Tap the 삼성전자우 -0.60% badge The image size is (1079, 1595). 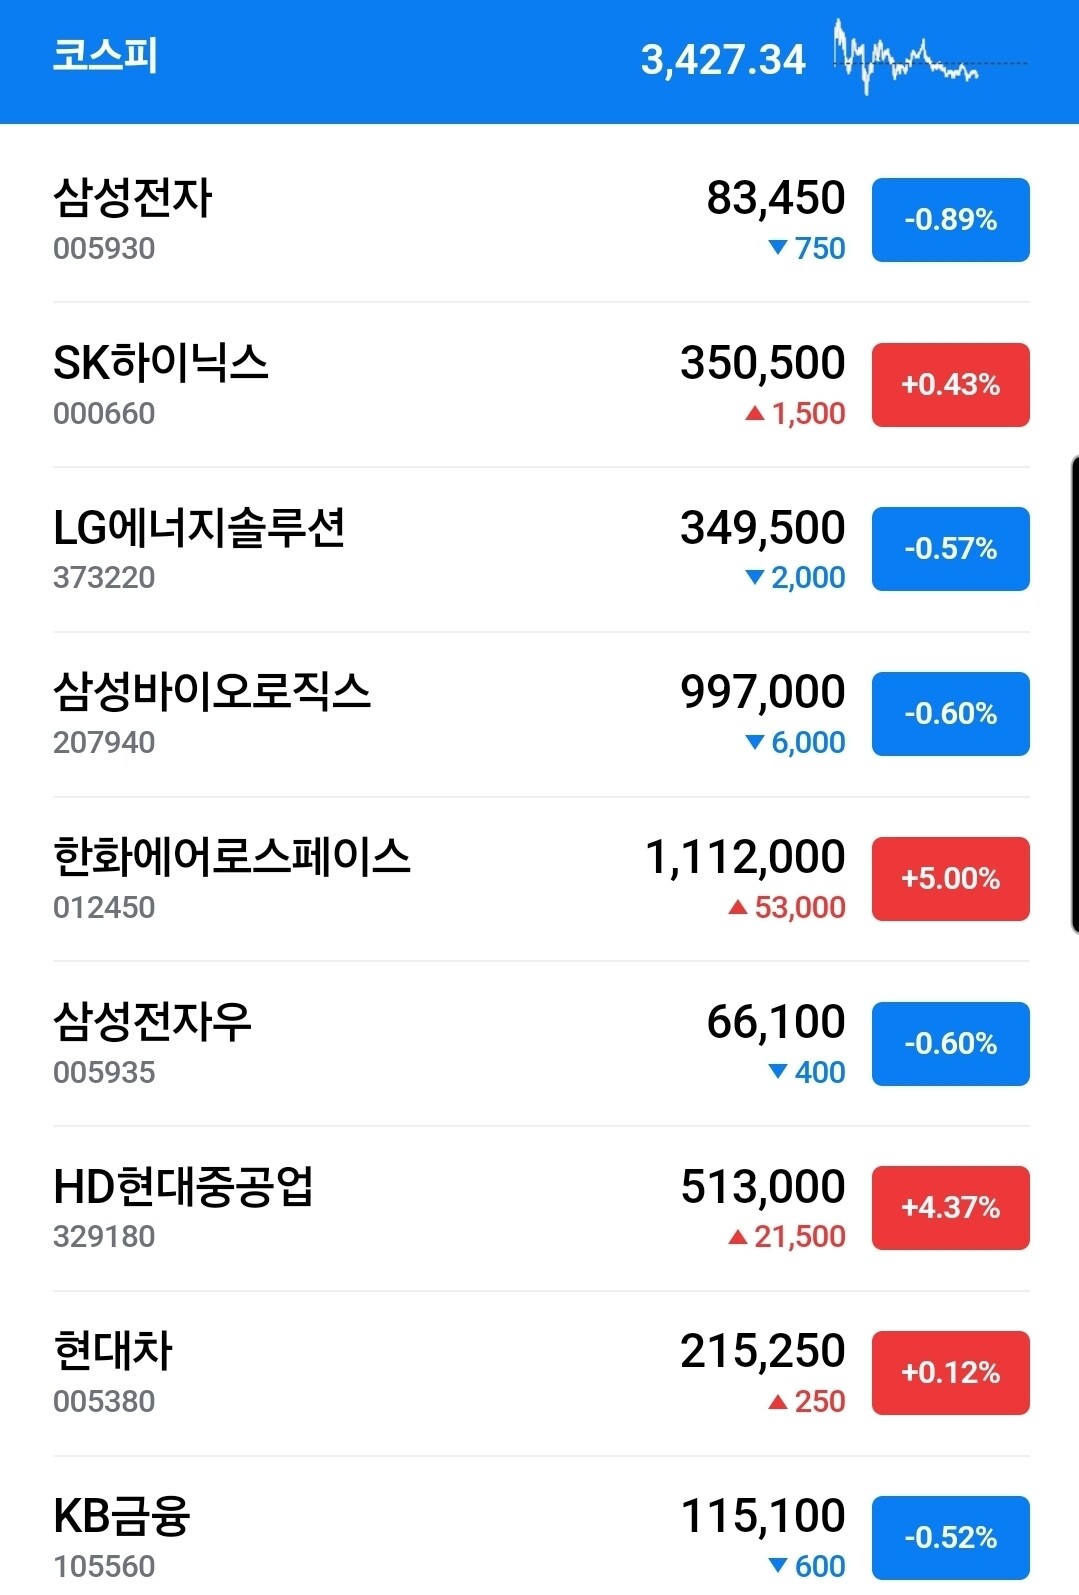[950, 1044]
